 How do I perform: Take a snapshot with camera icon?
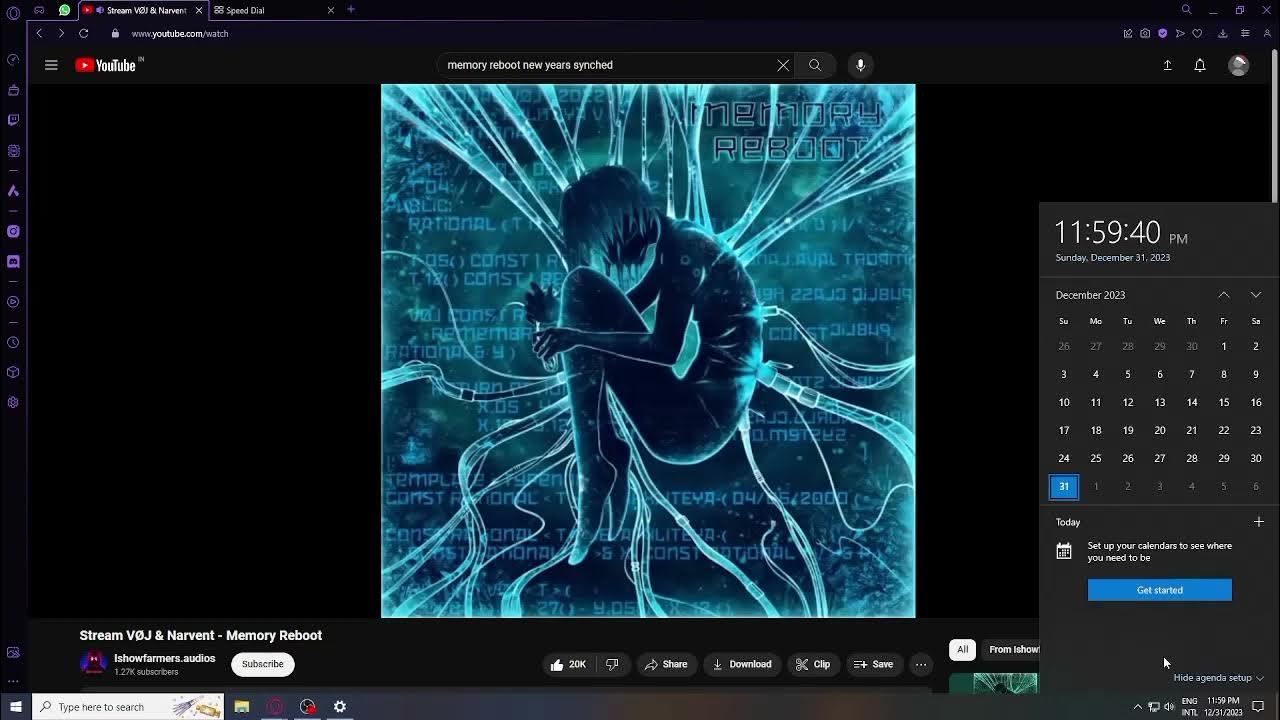pyautogui.click(x=1145, y=33)
